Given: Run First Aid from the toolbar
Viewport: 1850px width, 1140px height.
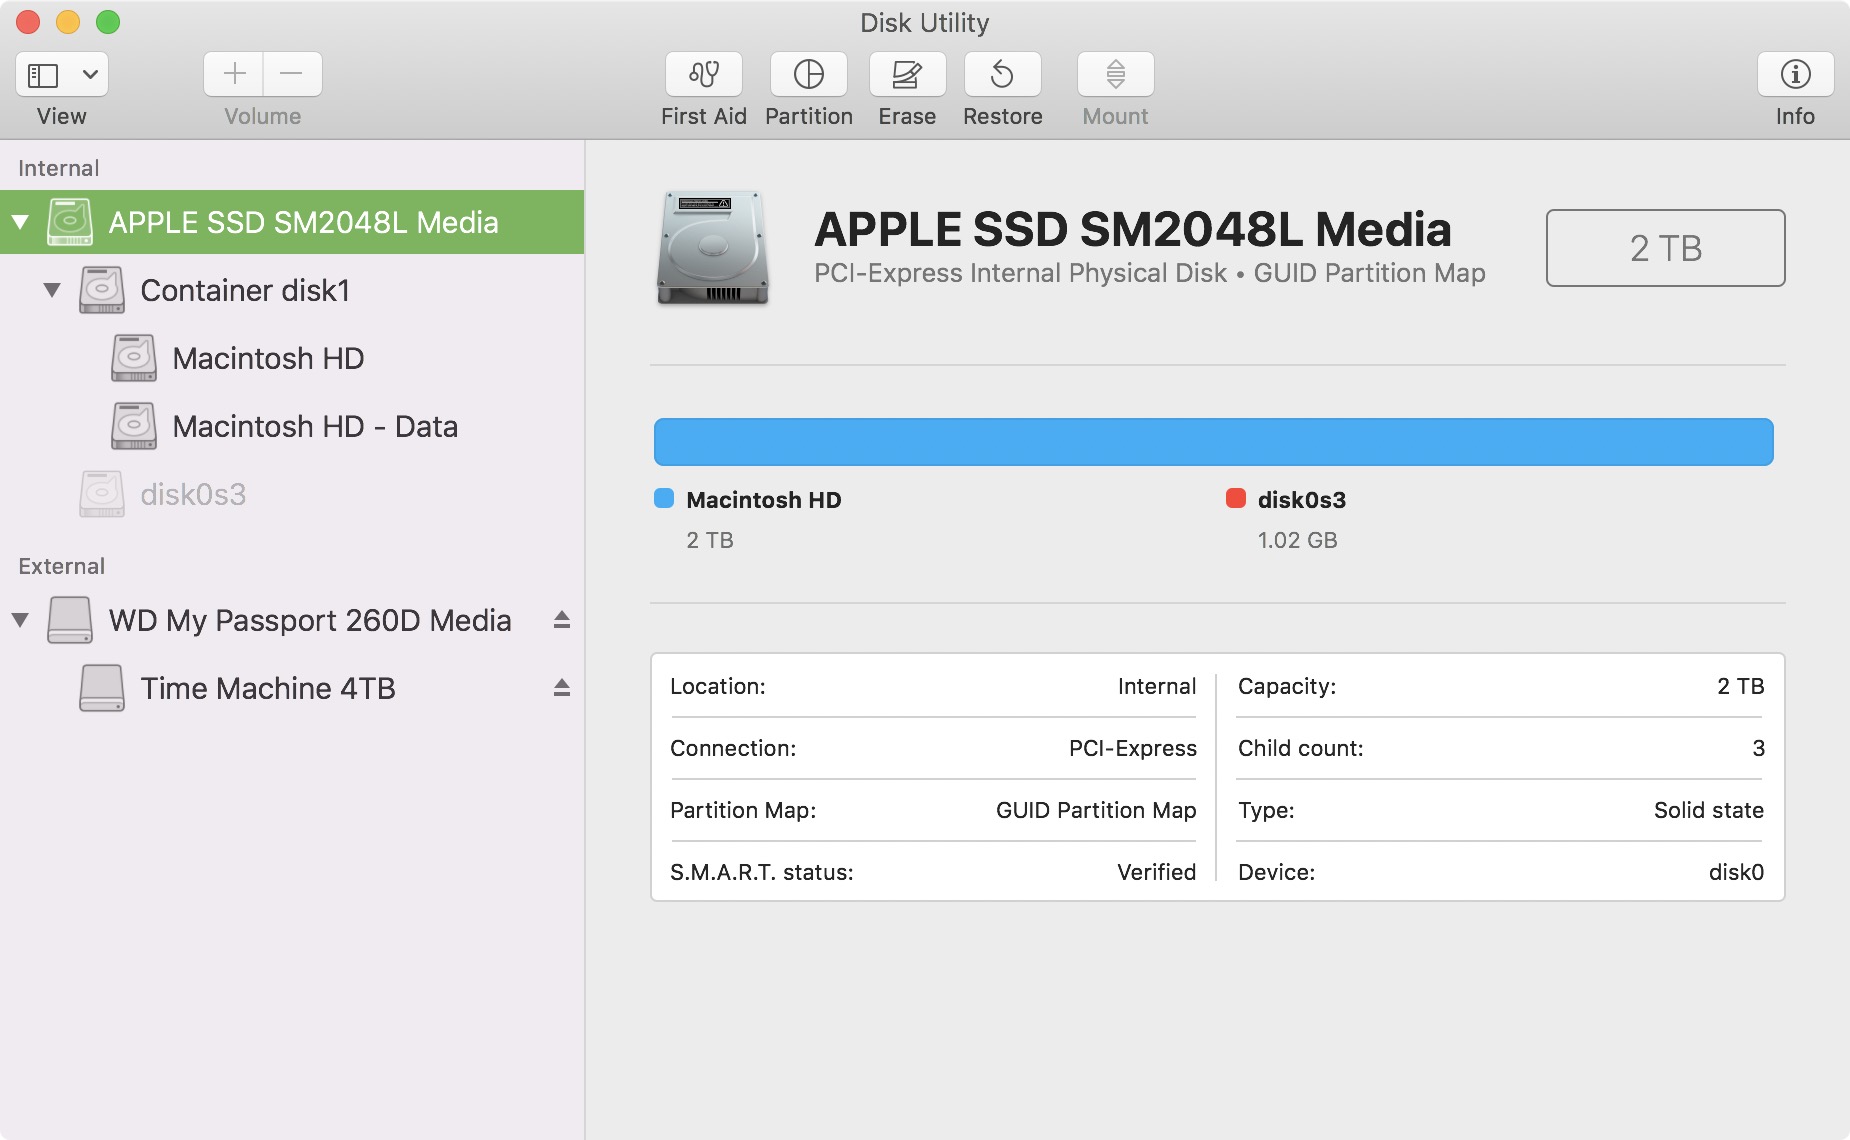Looking at the screenshot, I should pyautogui.click(x=703, y=75).
